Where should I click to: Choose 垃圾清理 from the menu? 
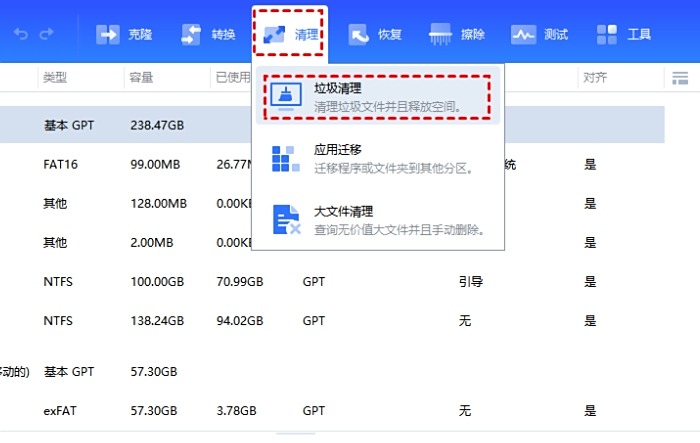pyautogui.click(x=378, y=97)
